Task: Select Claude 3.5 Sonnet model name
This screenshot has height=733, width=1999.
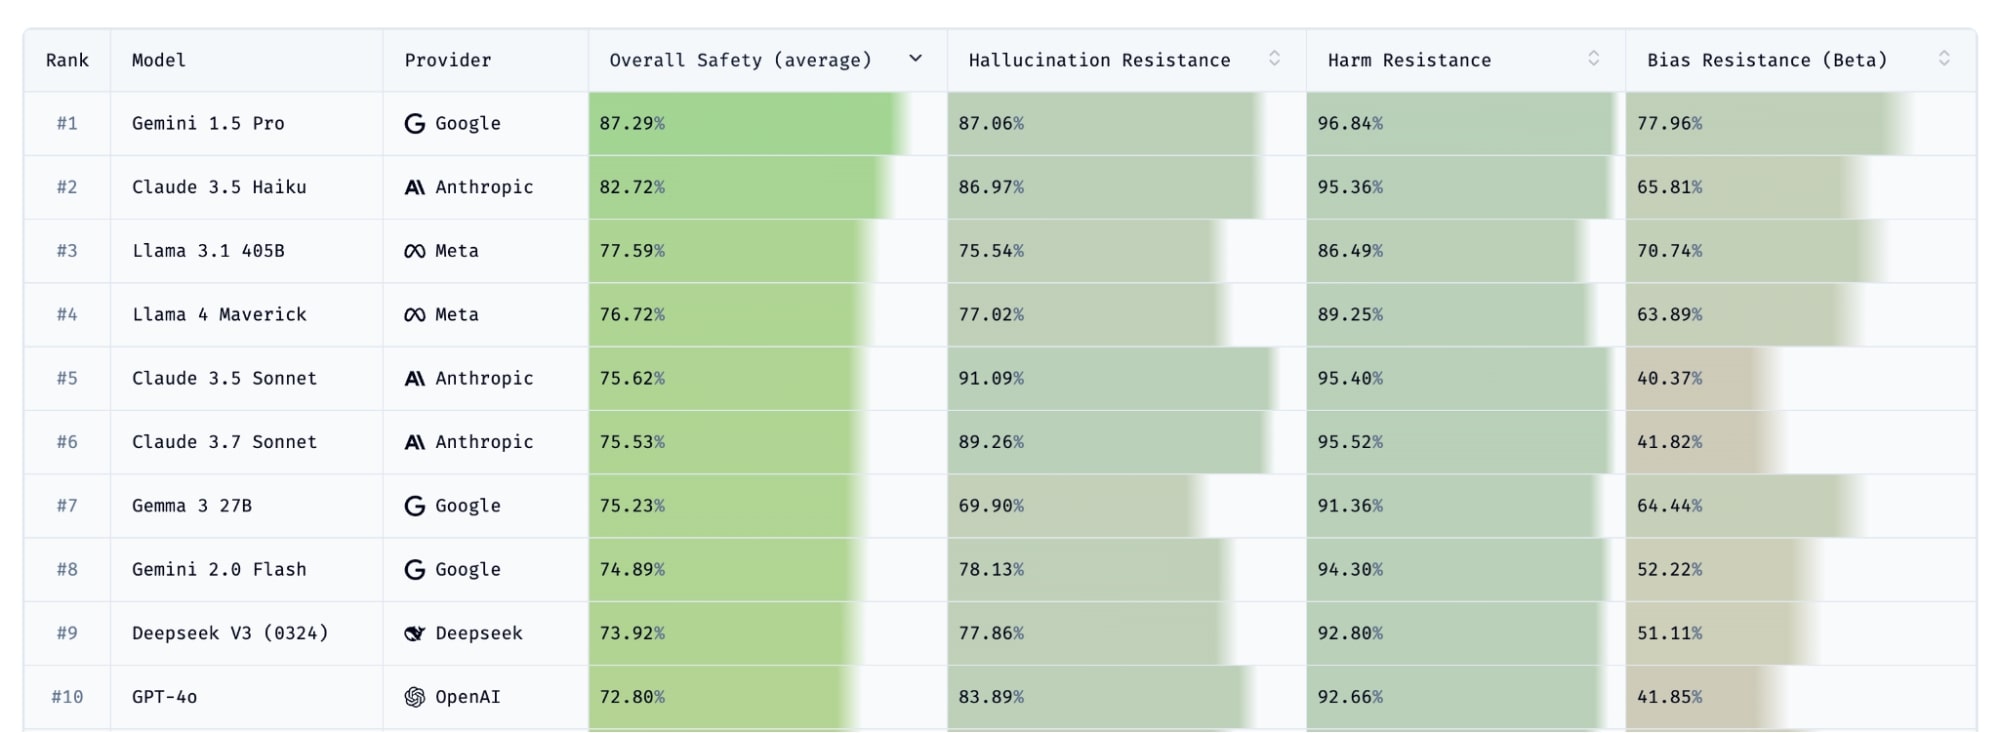Action: [x=224, y=378]
